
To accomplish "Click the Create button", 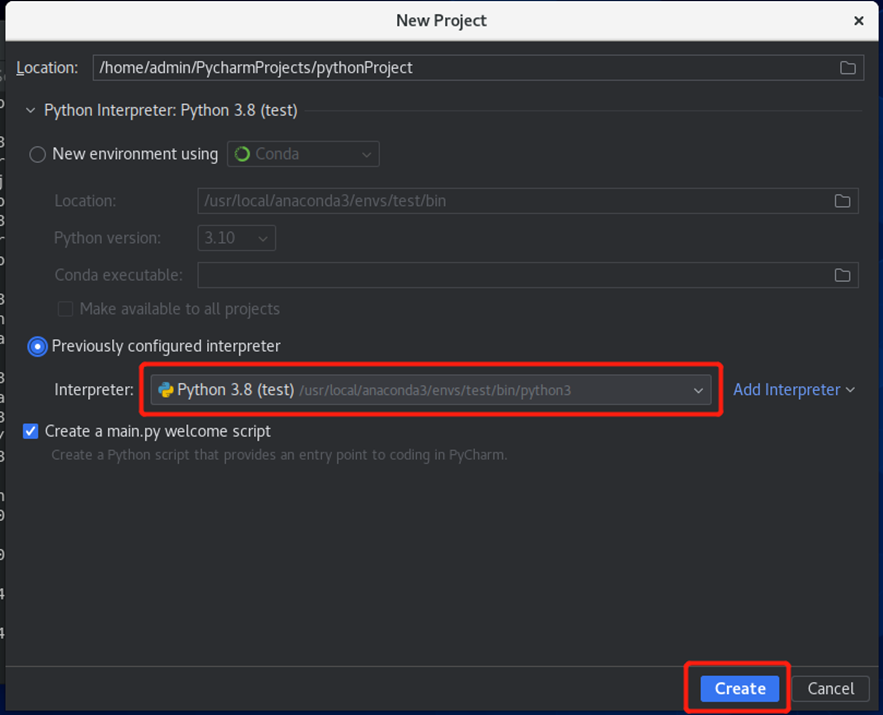I will [x=739, y=689].
